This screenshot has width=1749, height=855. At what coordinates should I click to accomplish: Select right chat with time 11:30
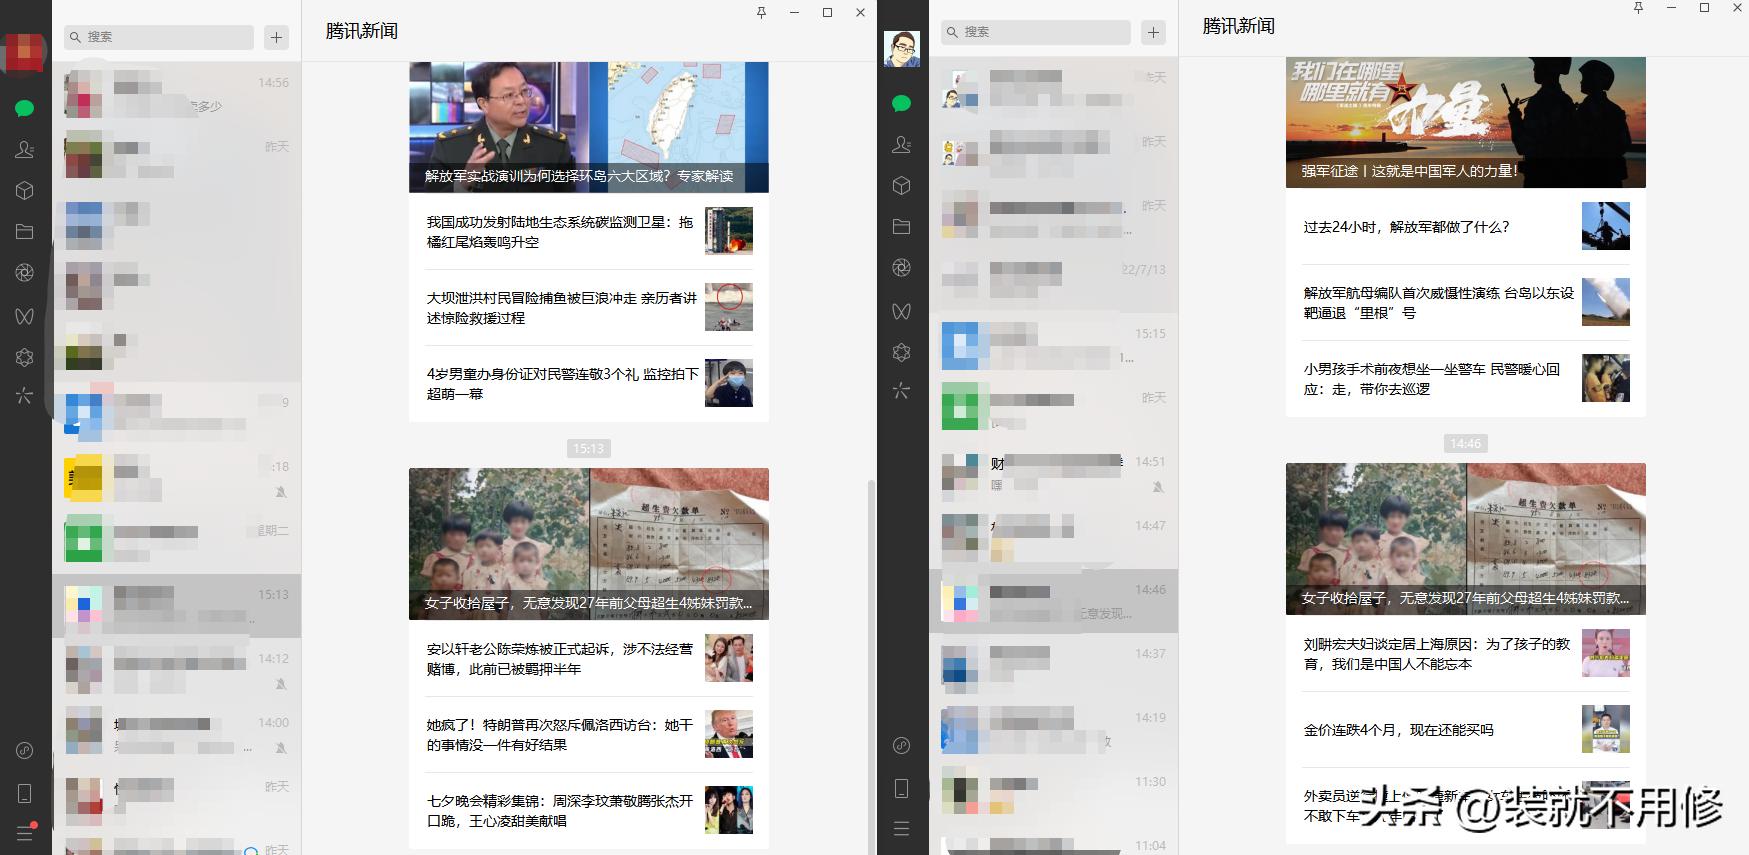click(1054, 793)
